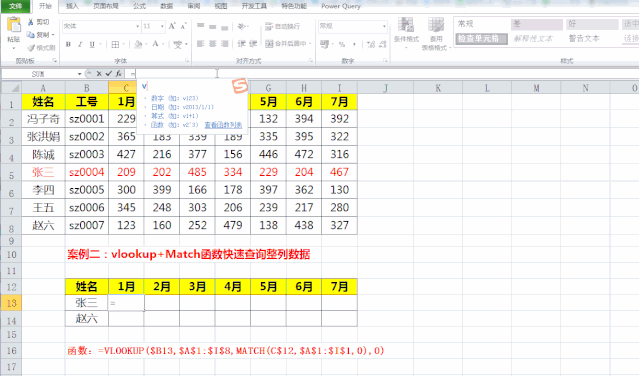This screenshot has width=639, height=376.
Task: Click the Insert Function fx button
Action: 118,74
